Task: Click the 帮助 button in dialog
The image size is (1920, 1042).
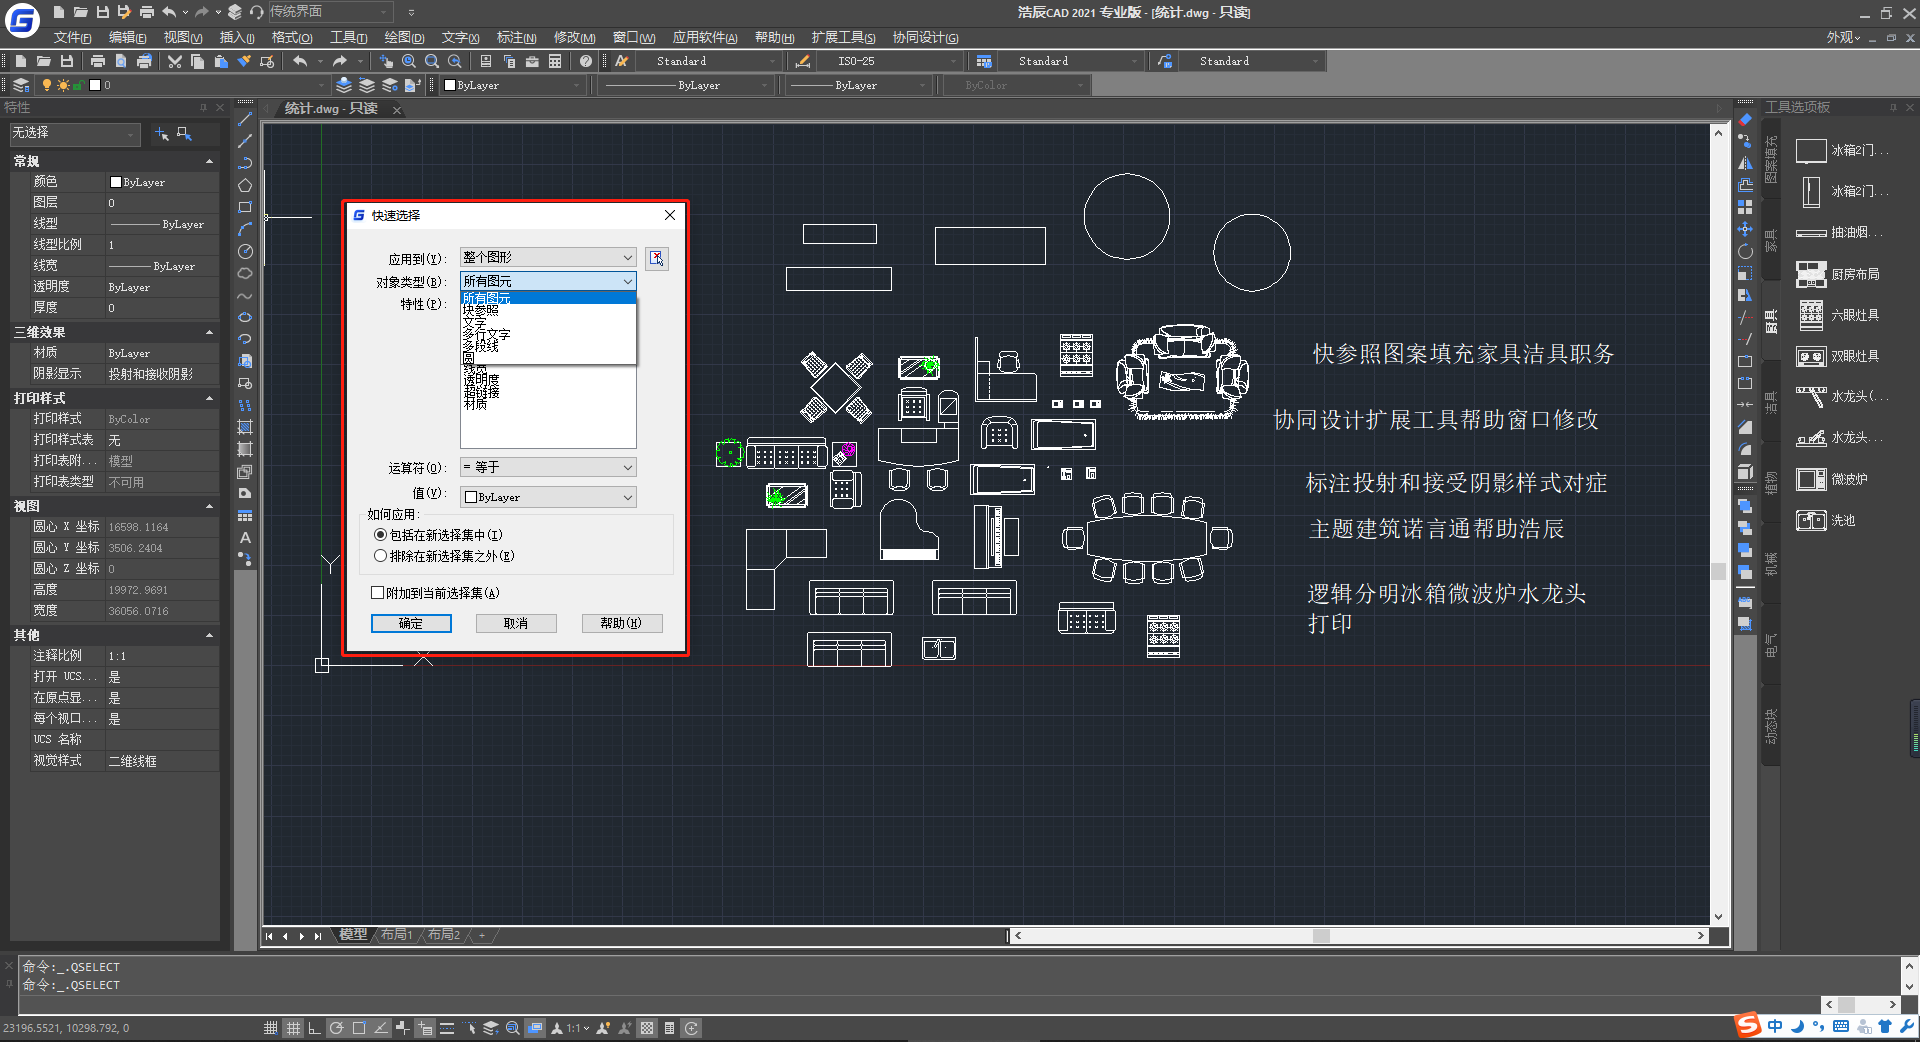Action: coord(621,623)
